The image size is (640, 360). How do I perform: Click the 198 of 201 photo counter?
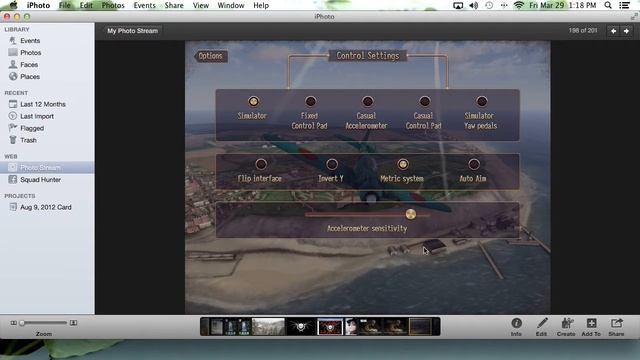point(583,31)
